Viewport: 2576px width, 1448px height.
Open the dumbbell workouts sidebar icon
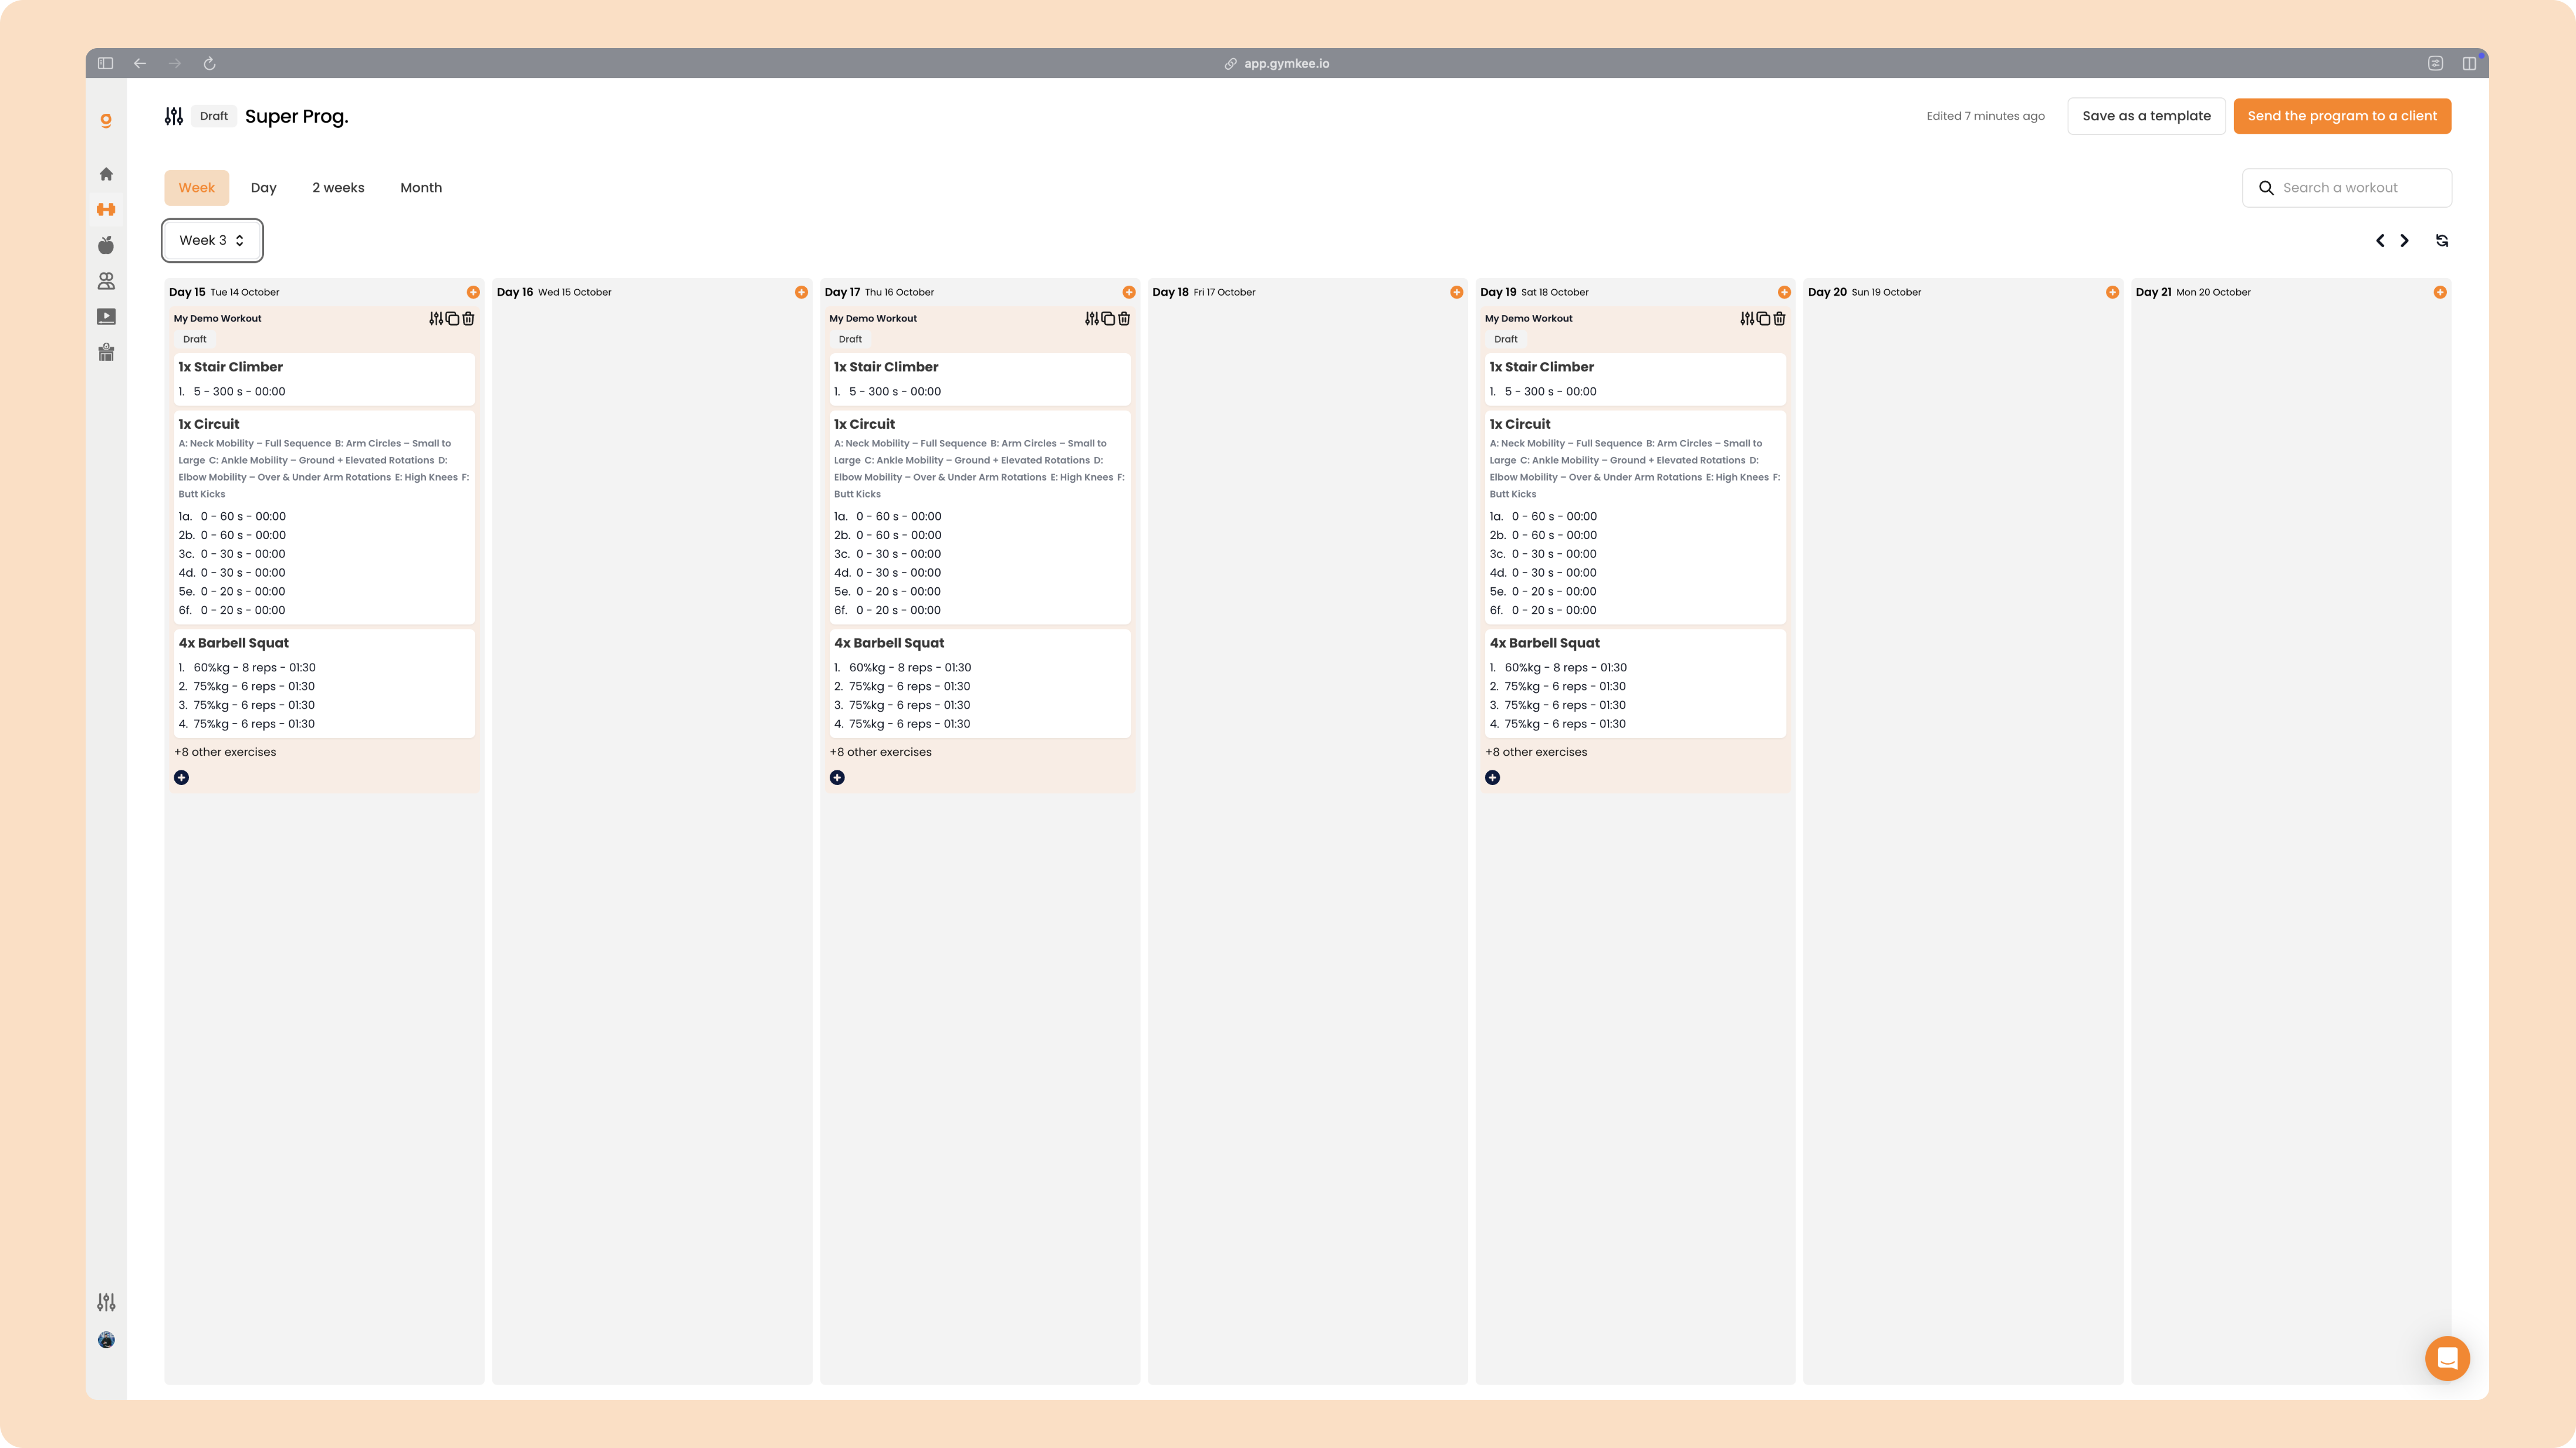(106, 209)
